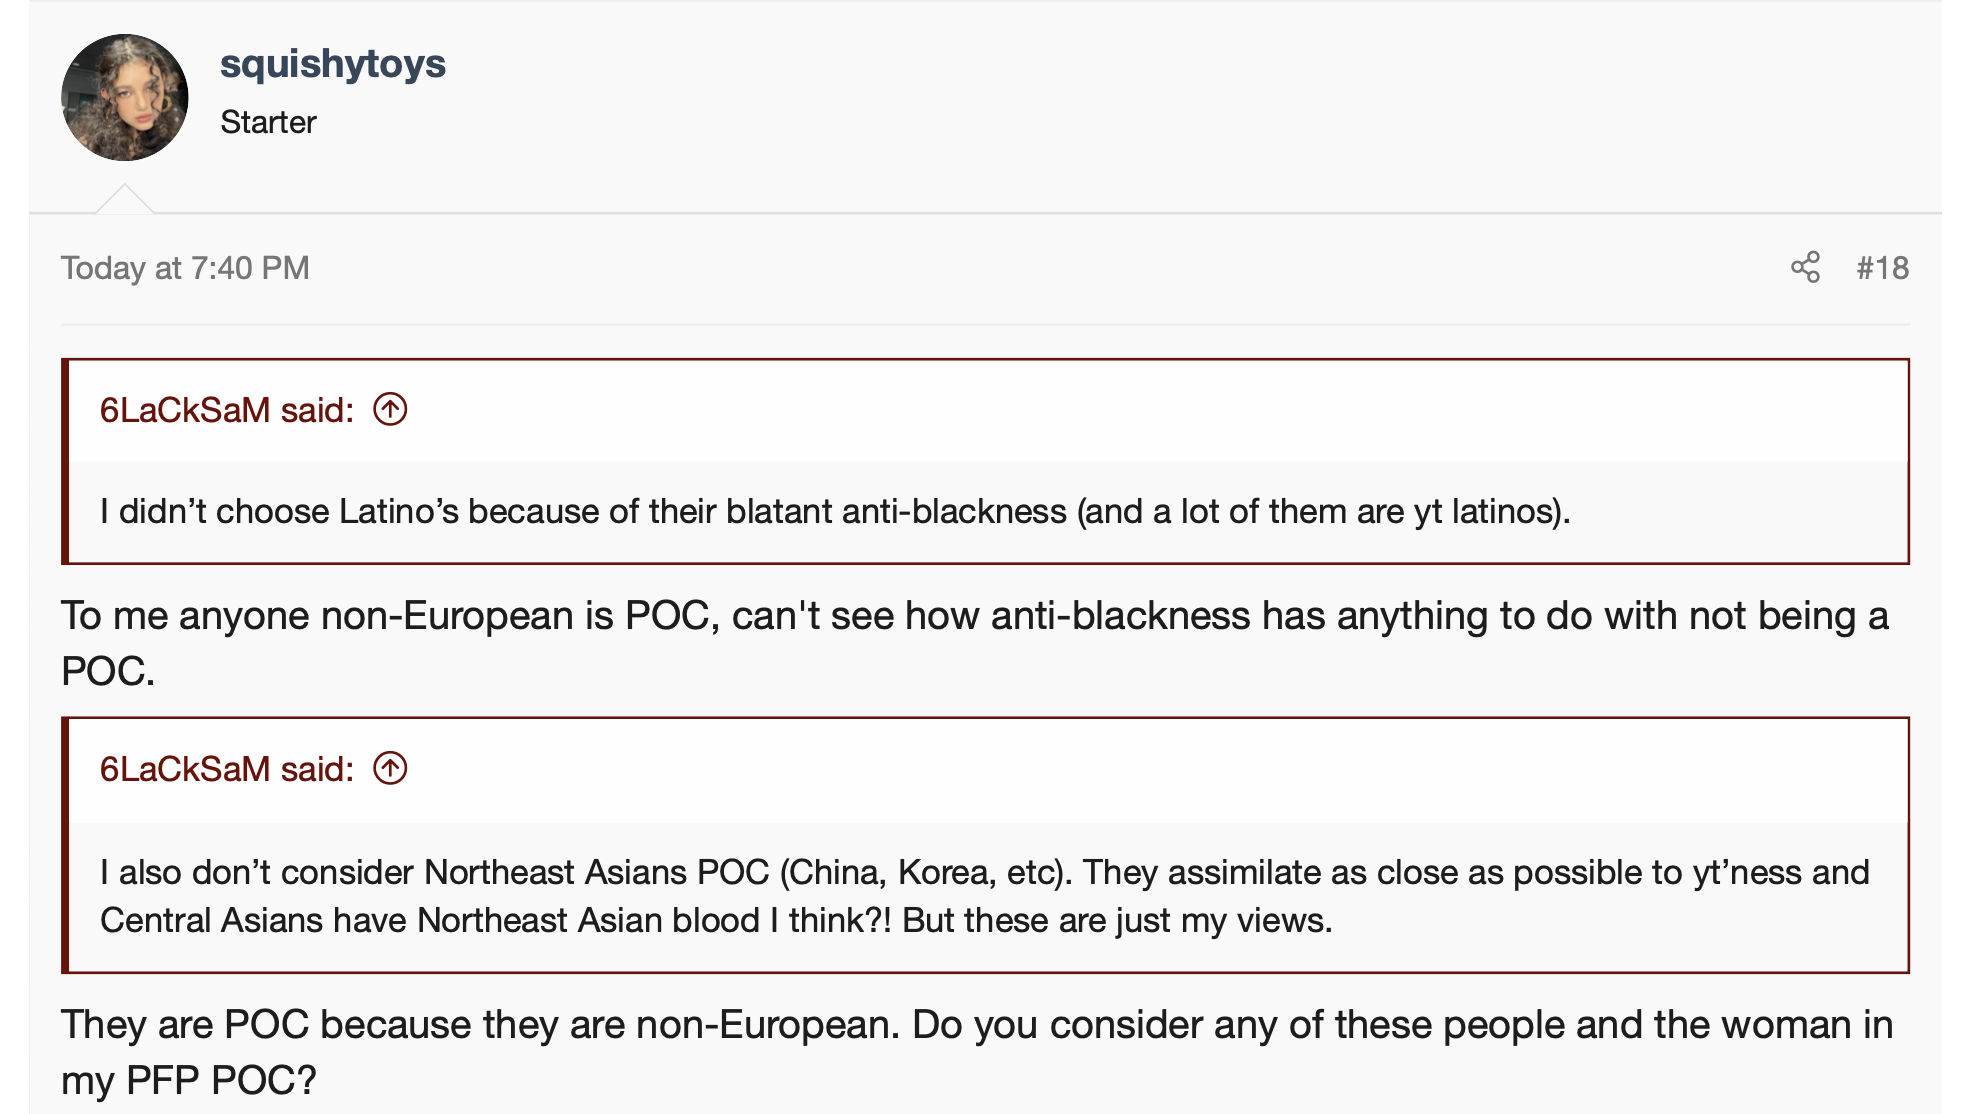Click the 'Starter' user title

(268, 122)
